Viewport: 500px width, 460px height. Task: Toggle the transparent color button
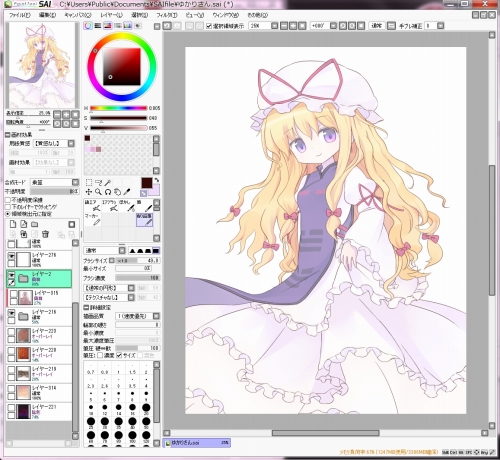click(x=143, y=193)
